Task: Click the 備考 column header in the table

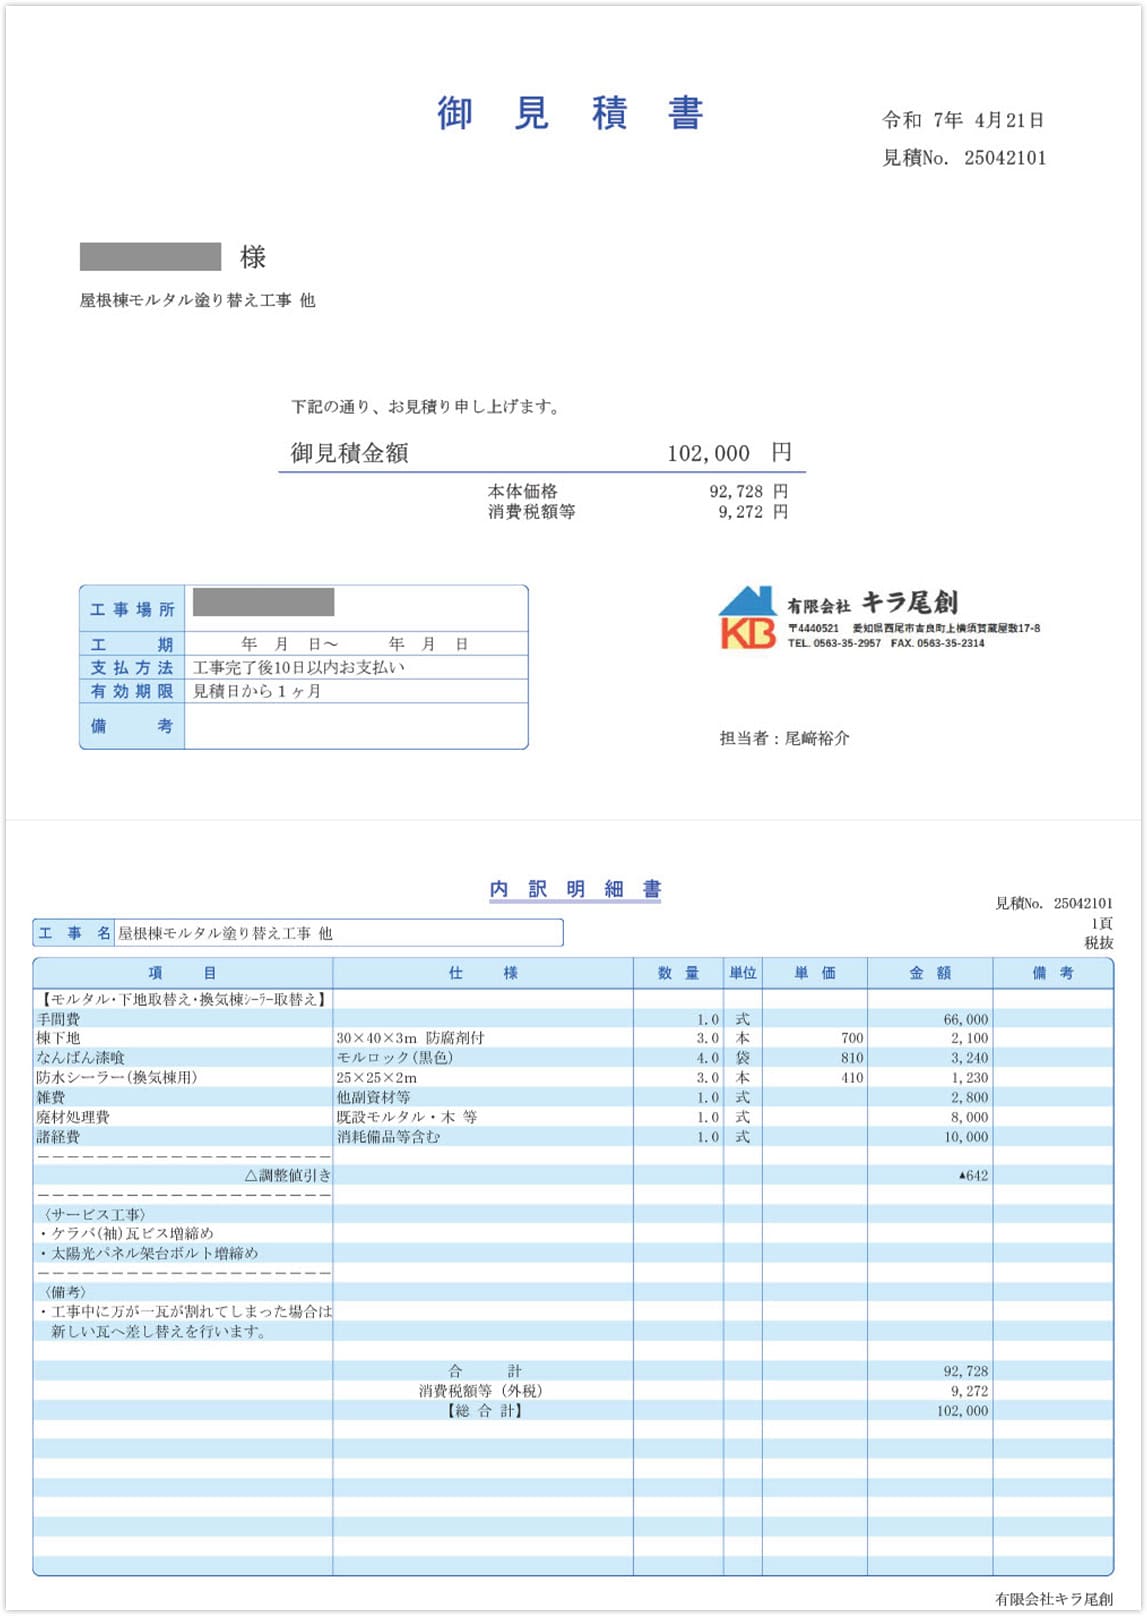Action: (1053, 973)
